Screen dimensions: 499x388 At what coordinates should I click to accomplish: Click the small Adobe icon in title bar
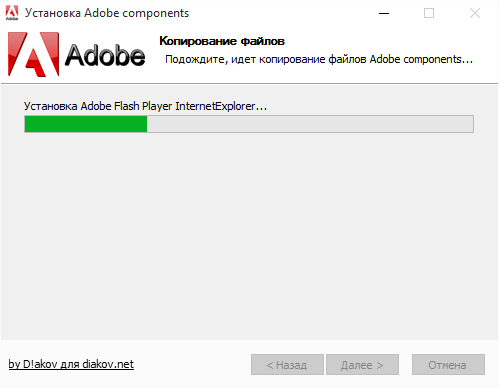(x=12, y=13)
